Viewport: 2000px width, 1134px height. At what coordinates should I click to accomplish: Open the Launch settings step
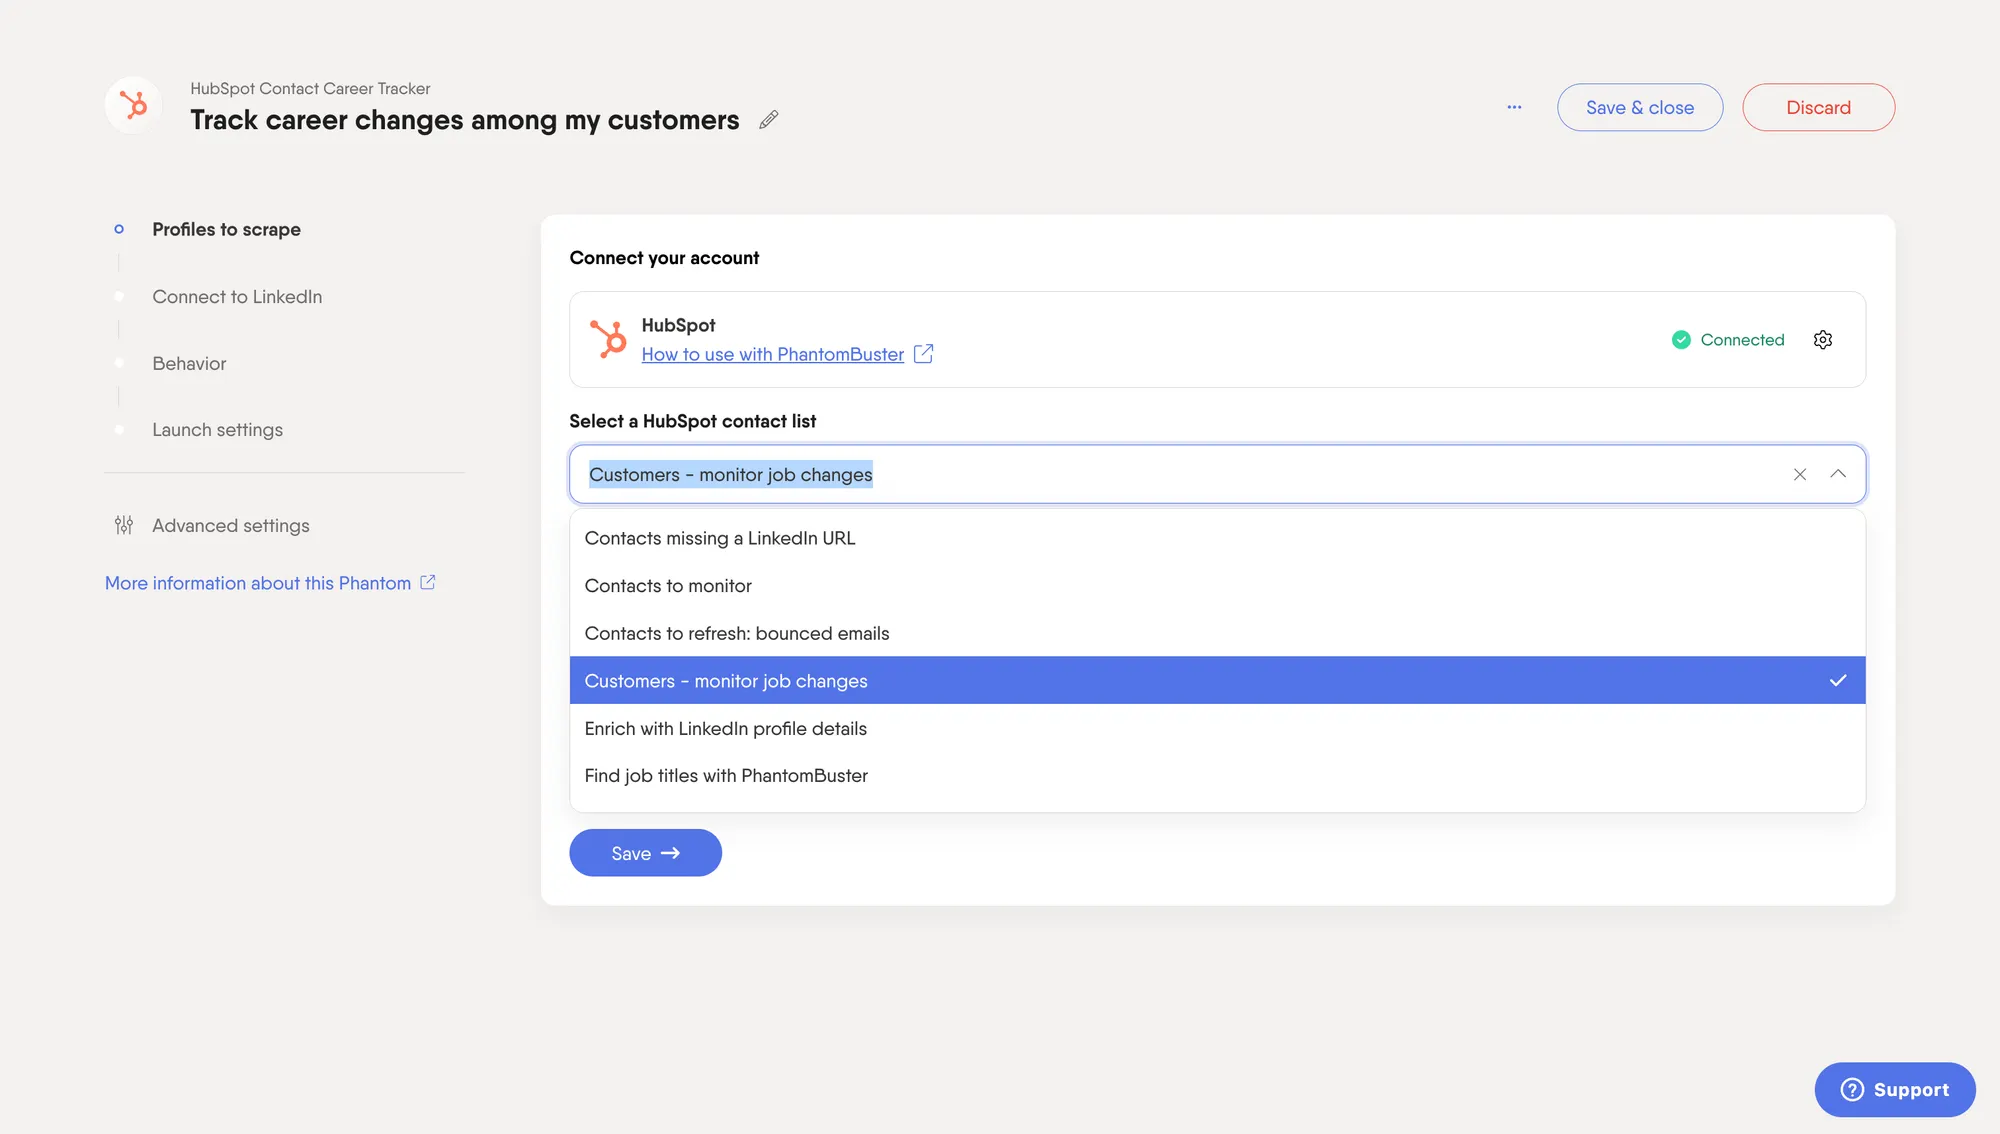coord(217,430)
